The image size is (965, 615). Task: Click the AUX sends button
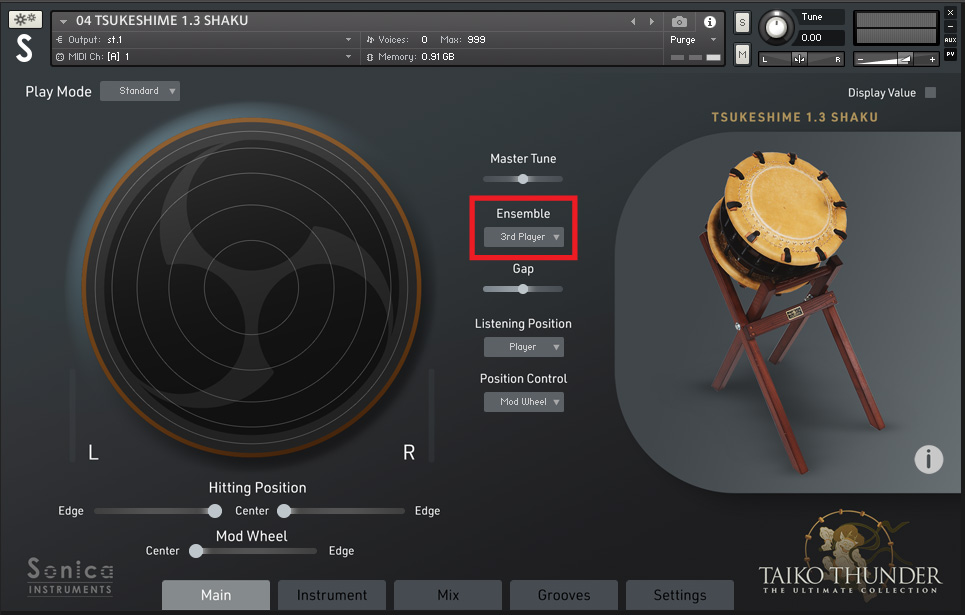coord(950,40)
